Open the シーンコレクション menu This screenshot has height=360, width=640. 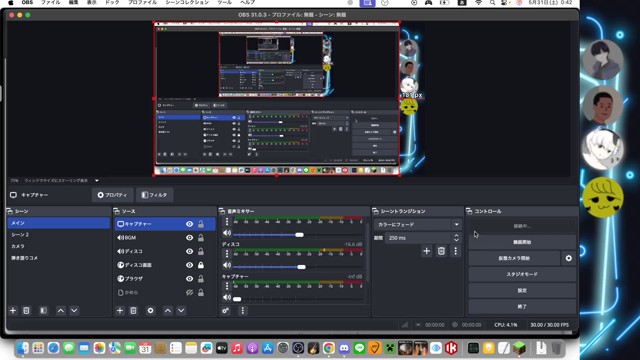click(x=187, y=2)
